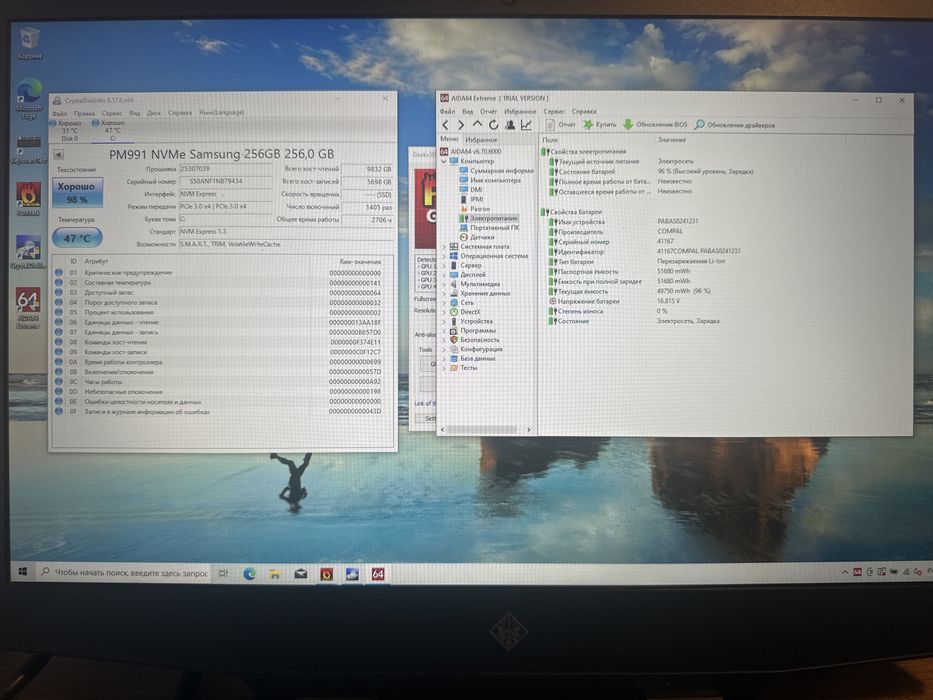Click the taskbar search box
933x700 pixels.
[x=124, y=573]
